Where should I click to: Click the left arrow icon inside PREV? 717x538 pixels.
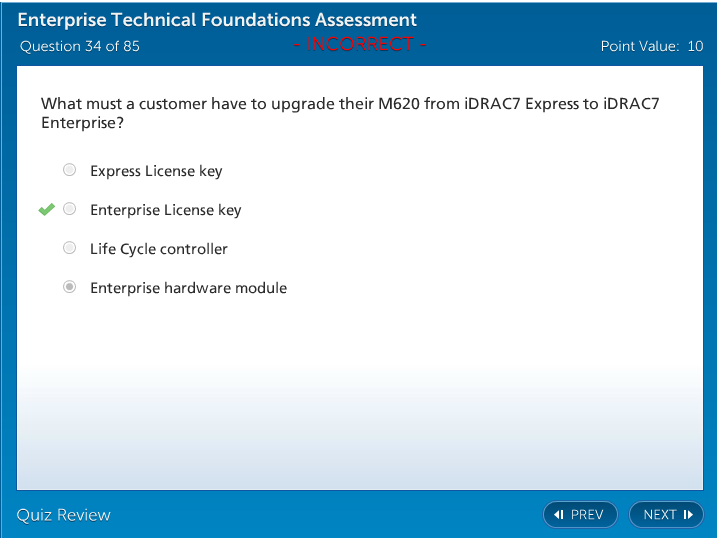coord(559,515)
